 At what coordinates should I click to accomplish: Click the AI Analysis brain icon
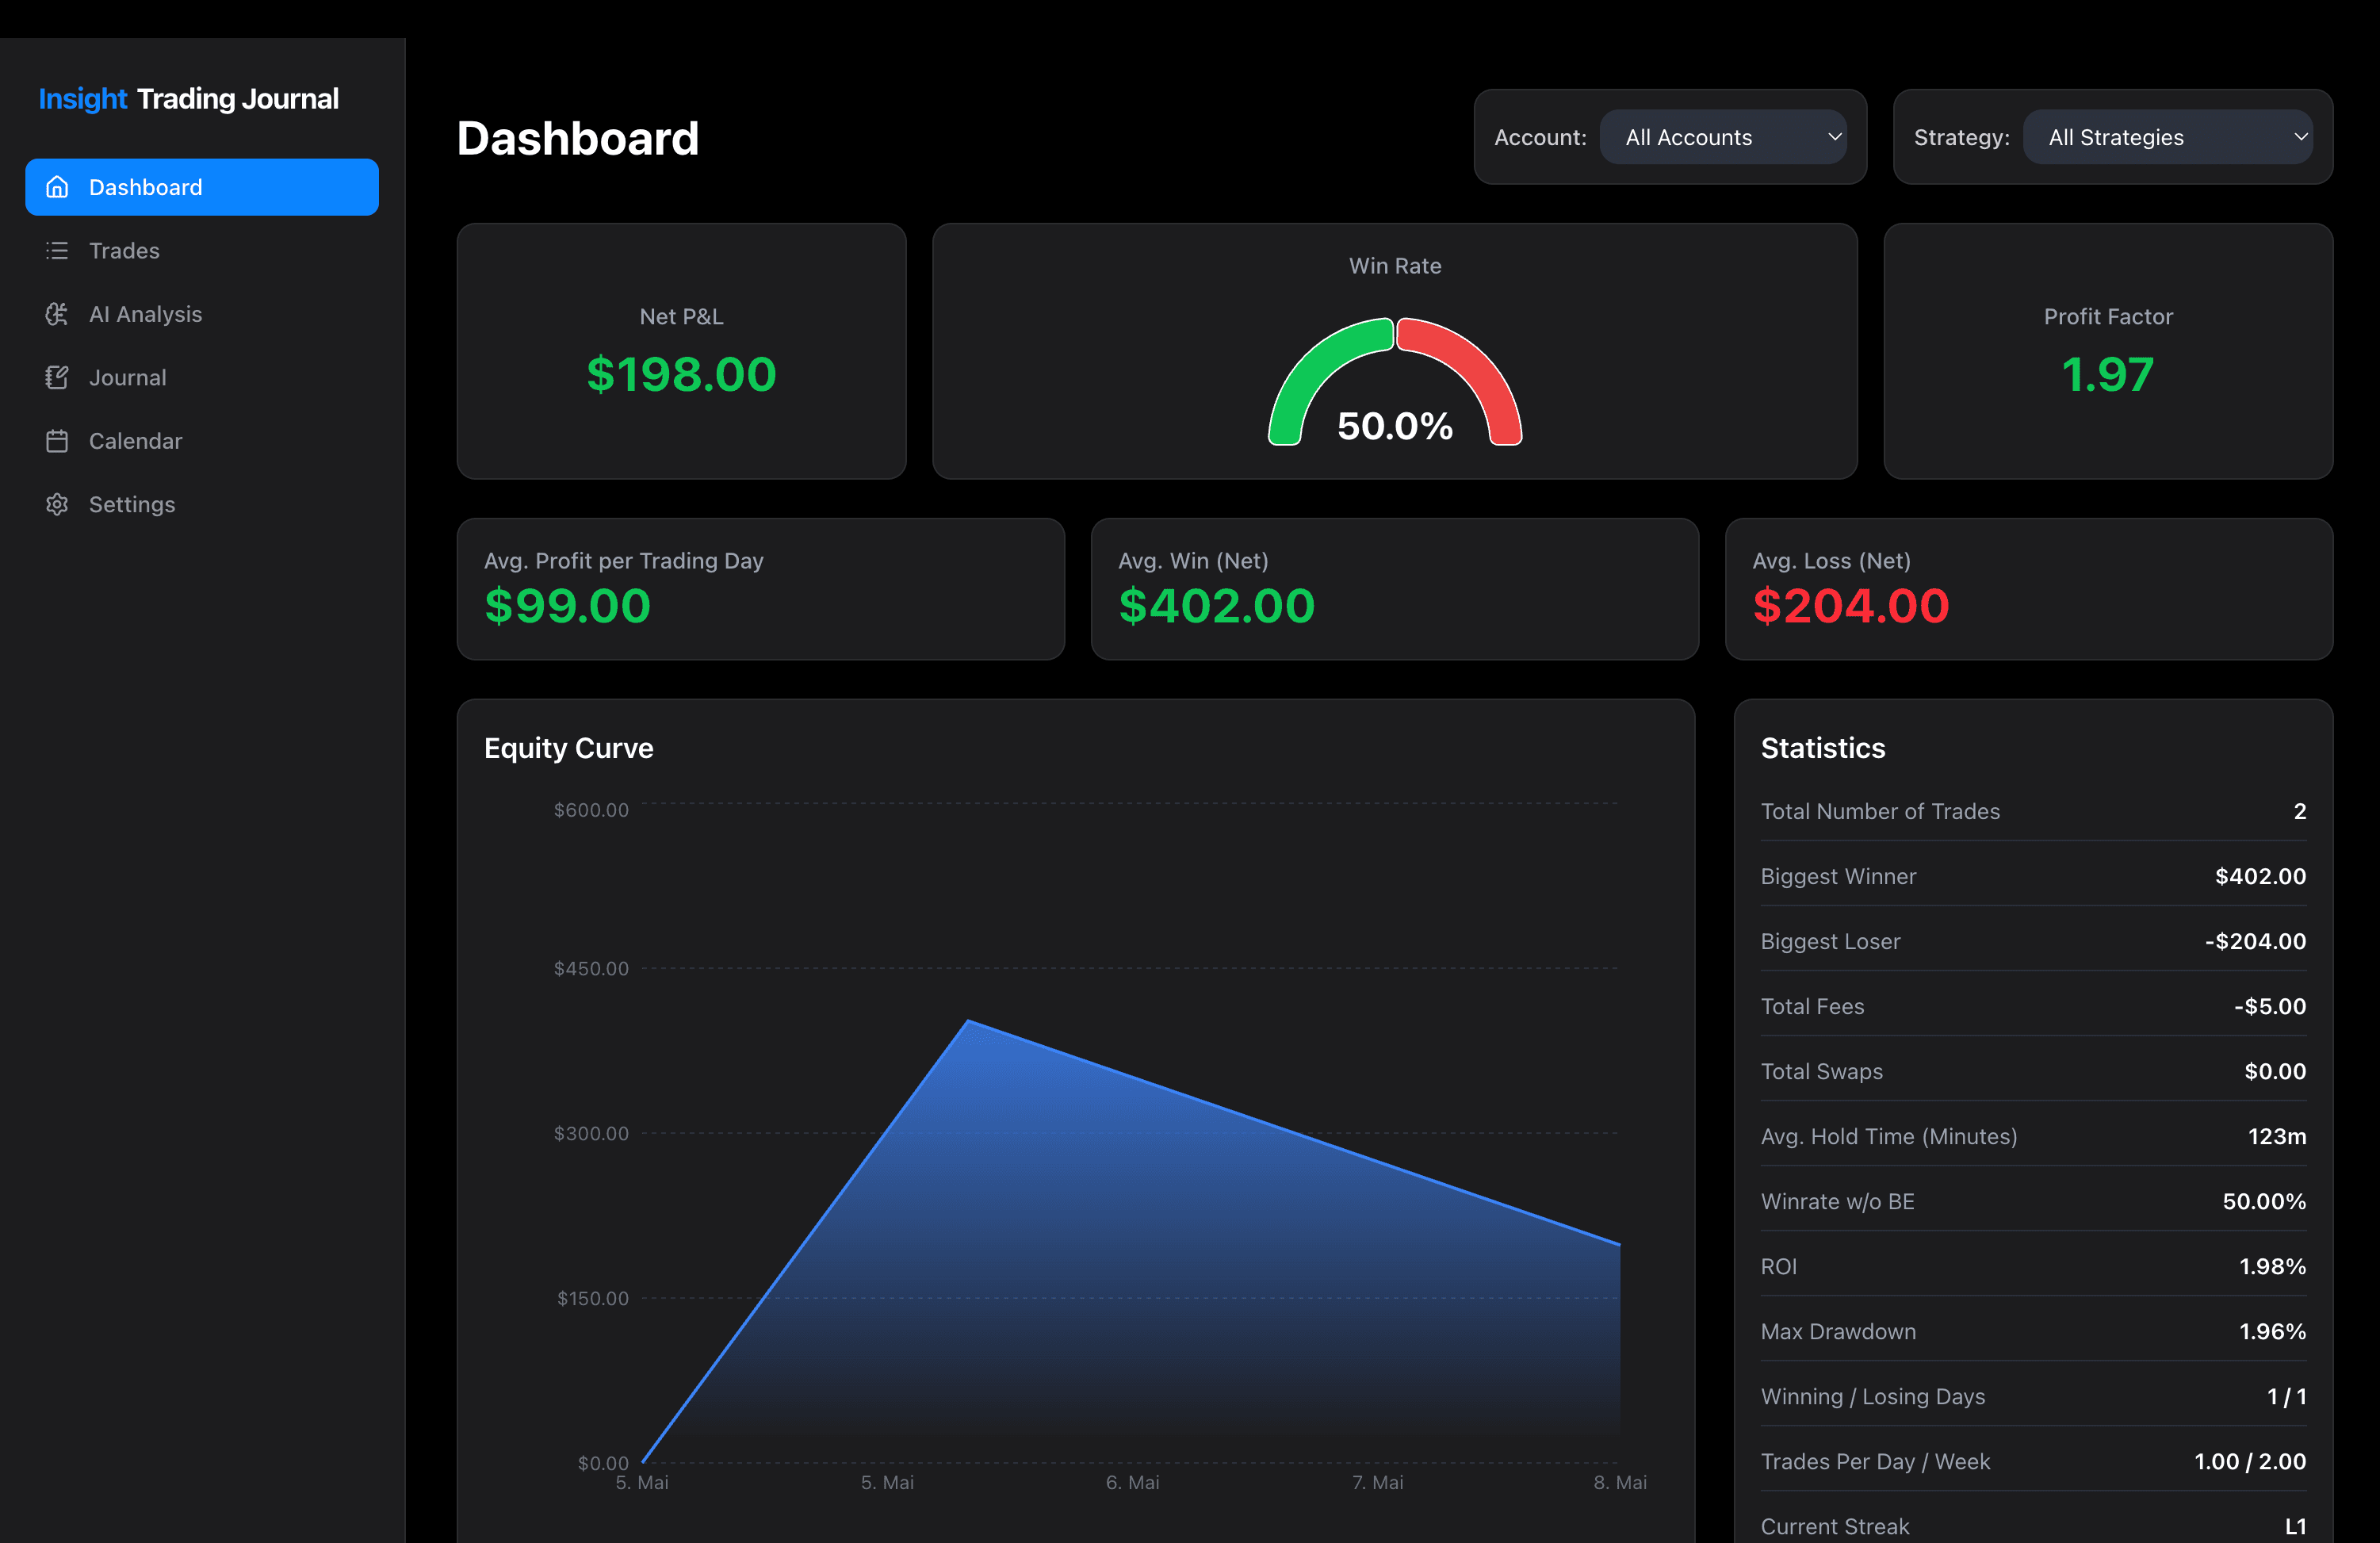pyautogui.click(x=57, y=314)
